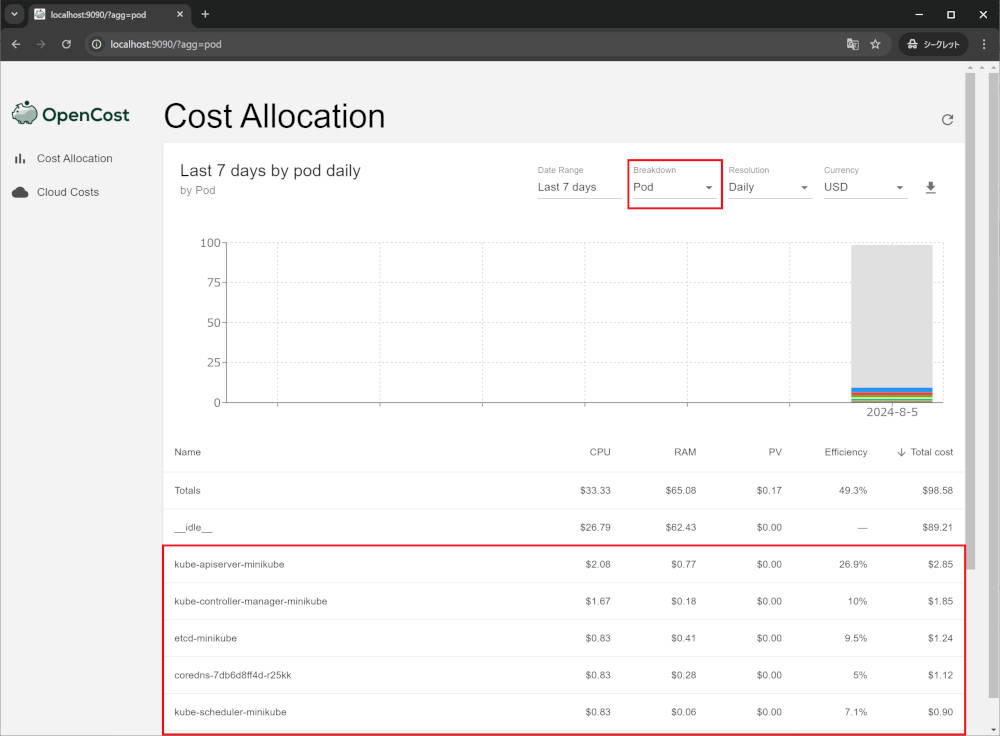
Task: Go forward using the browser forward arrow
Action: pyautogui.click(x=41, y=44)
